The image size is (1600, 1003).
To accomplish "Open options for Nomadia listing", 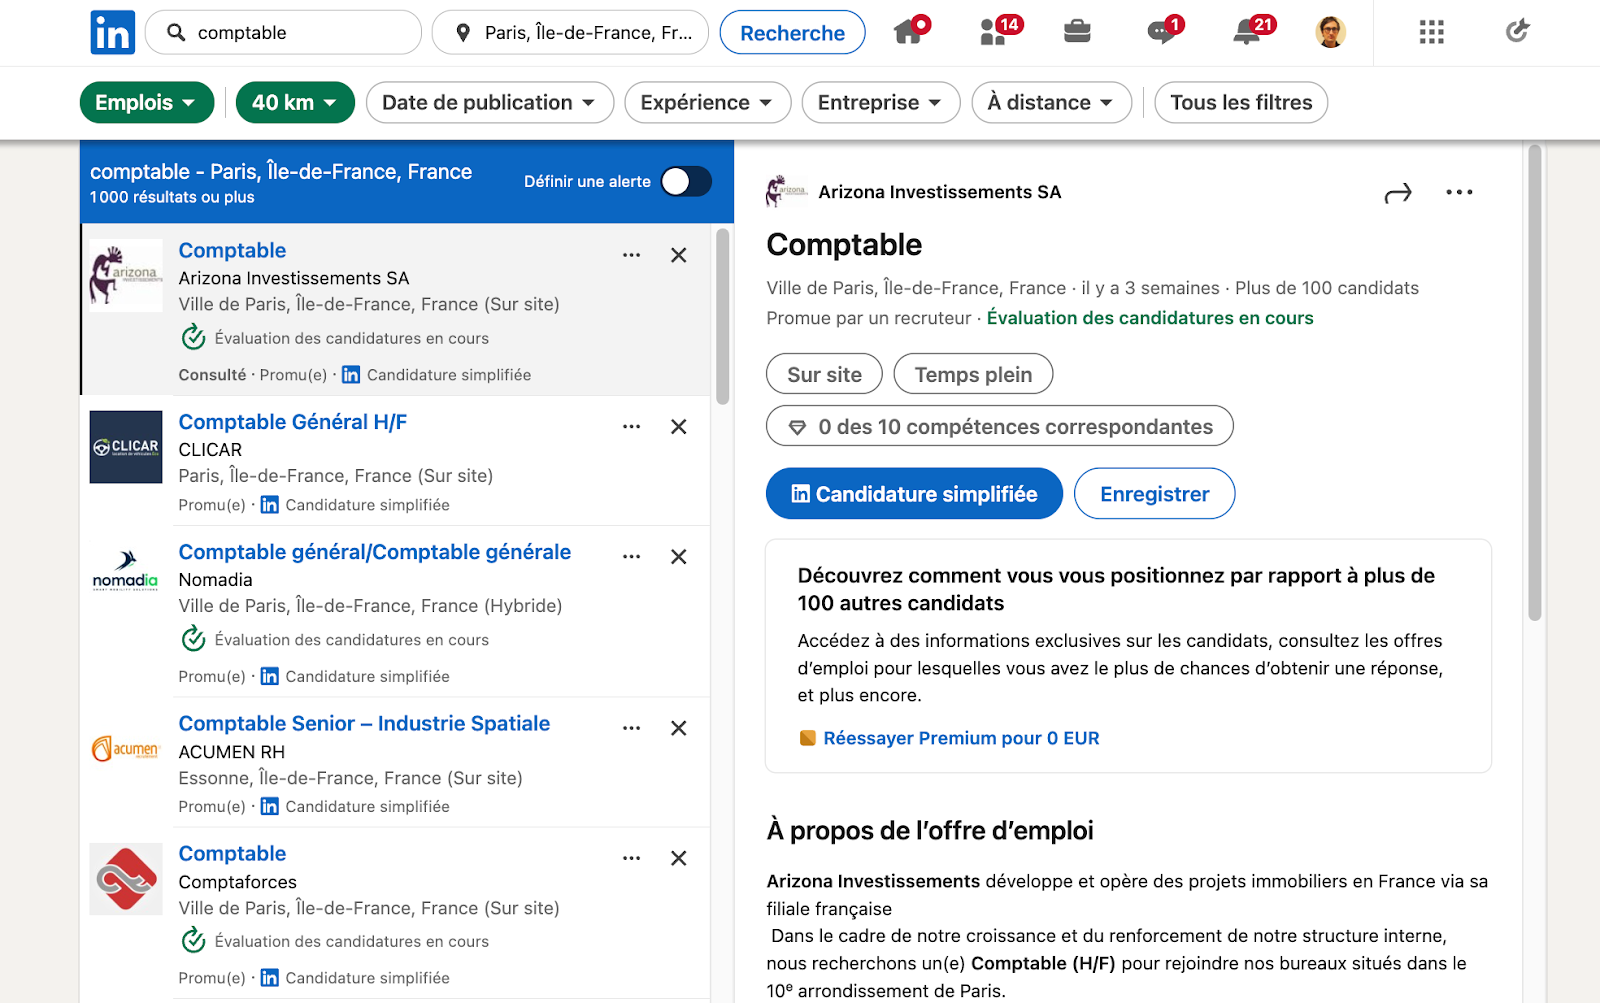I will [631, 557].
